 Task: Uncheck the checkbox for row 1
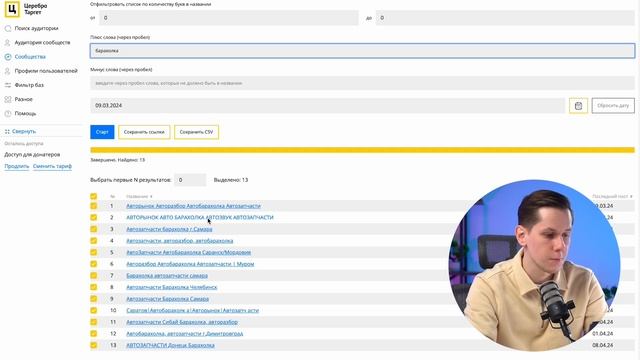click(x=93, y=206)
